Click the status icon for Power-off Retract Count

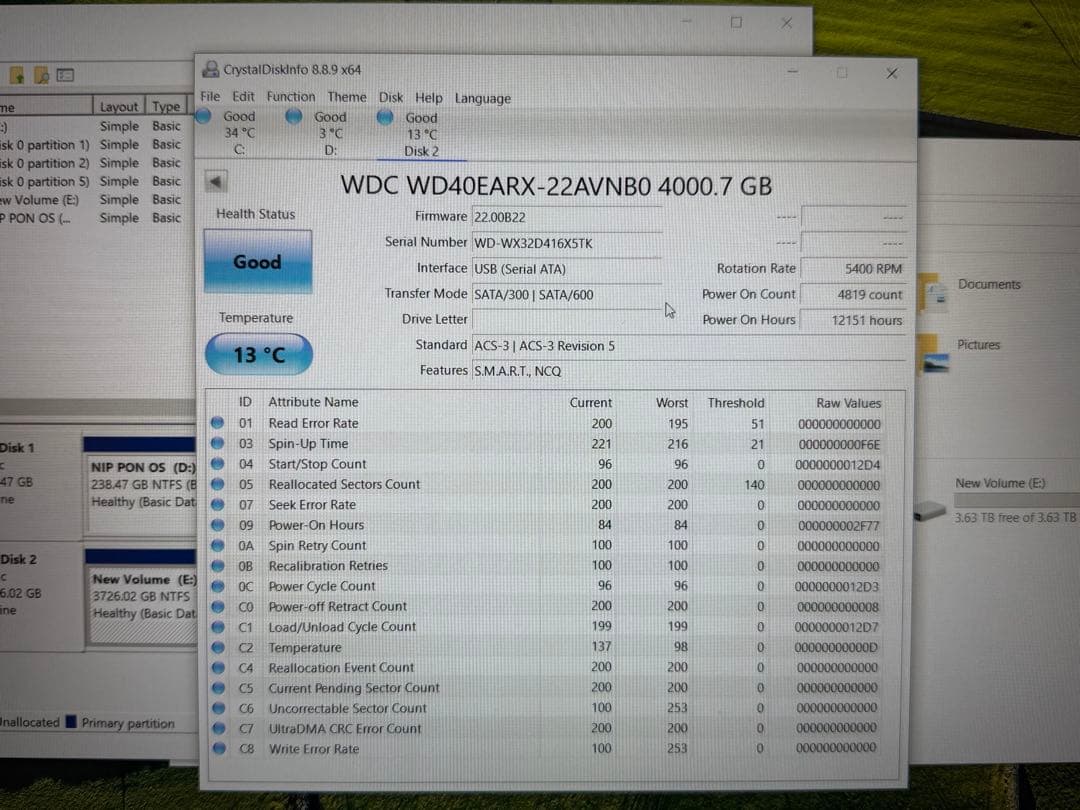tap(218, 607)
